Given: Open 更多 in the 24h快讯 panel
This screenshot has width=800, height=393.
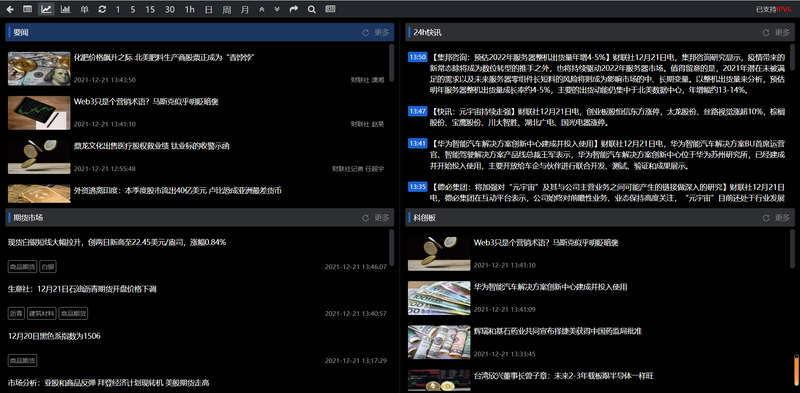Looking at the screenshot, I should click(x=782, y=32).
